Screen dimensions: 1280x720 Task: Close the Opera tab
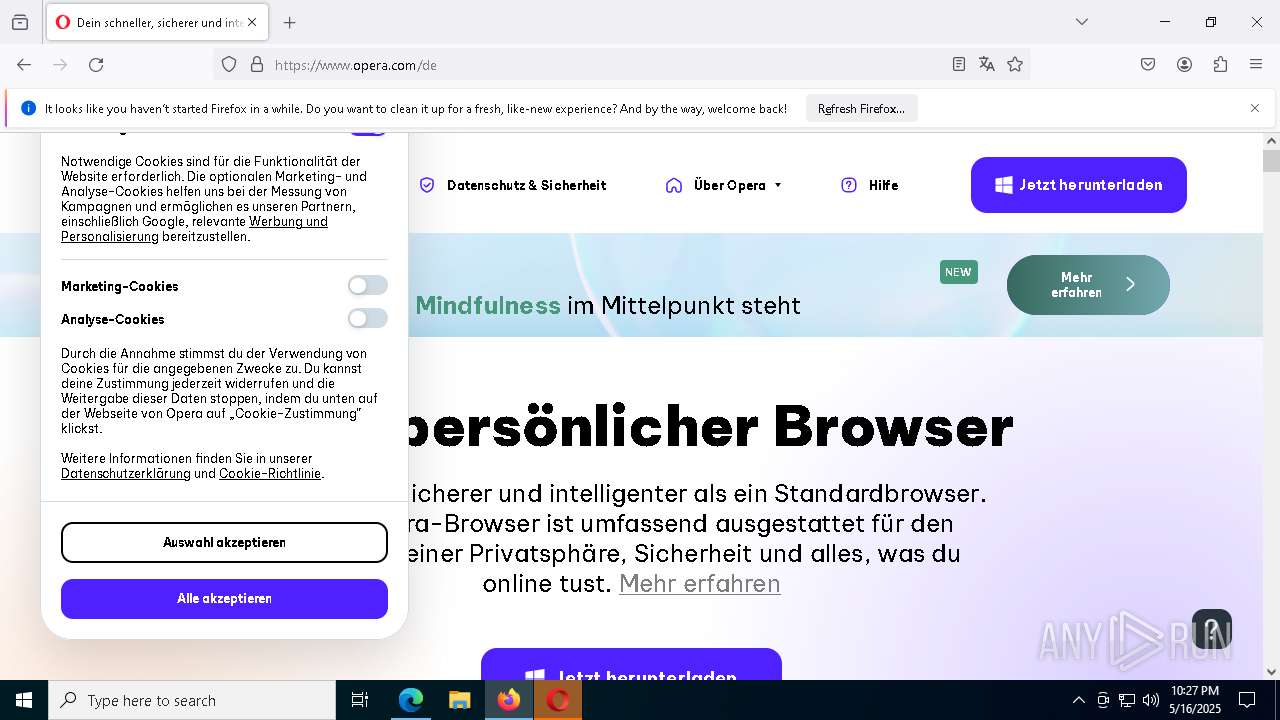252,22
